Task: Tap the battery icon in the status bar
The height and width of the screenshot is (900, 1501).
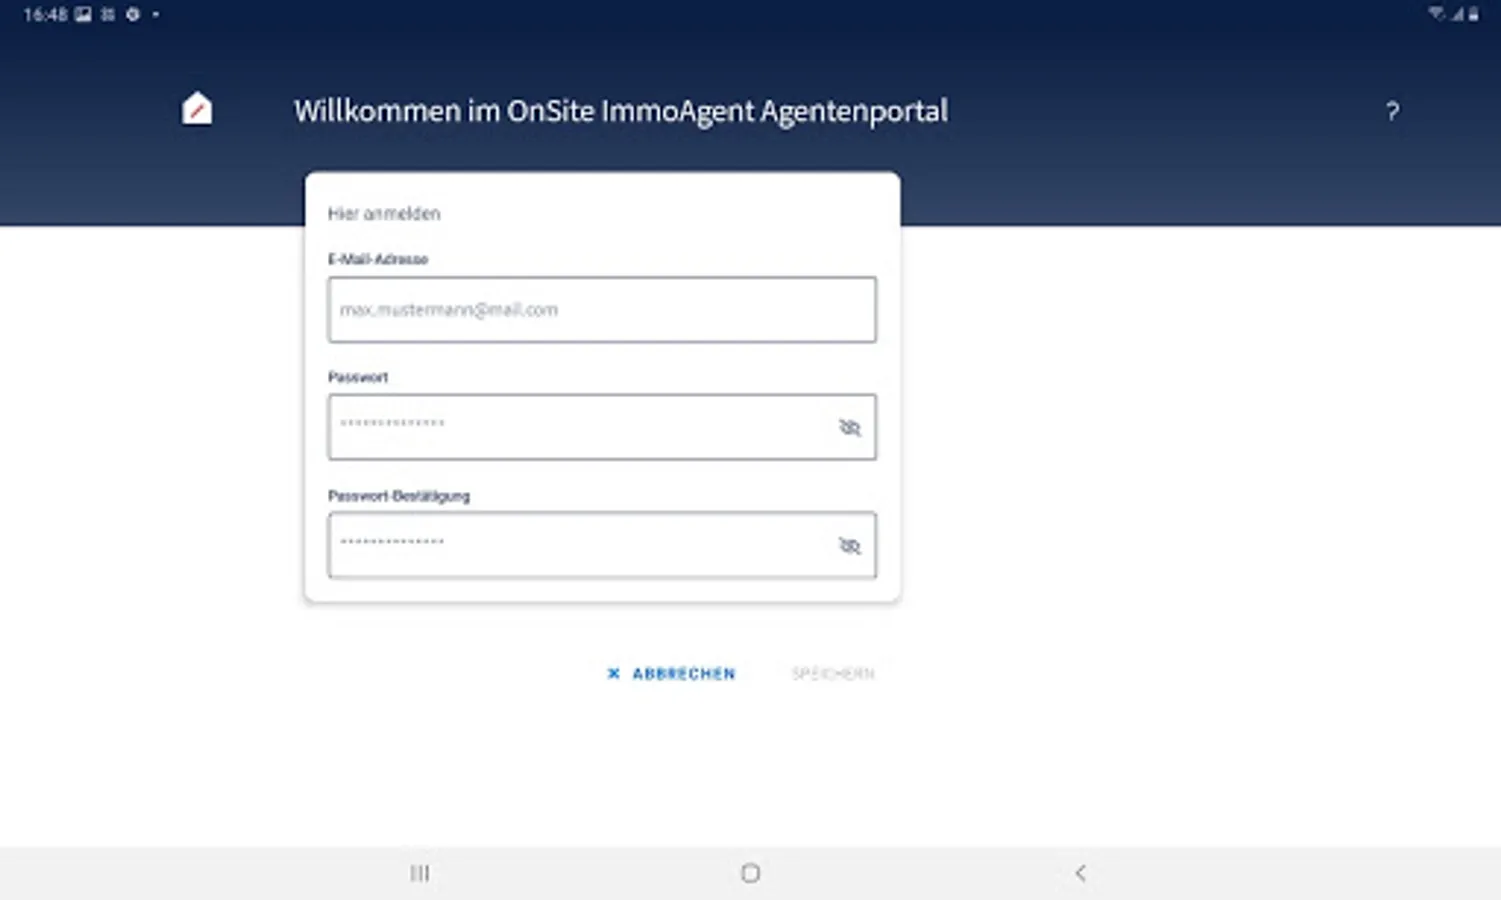Action: click(1473, 14)
